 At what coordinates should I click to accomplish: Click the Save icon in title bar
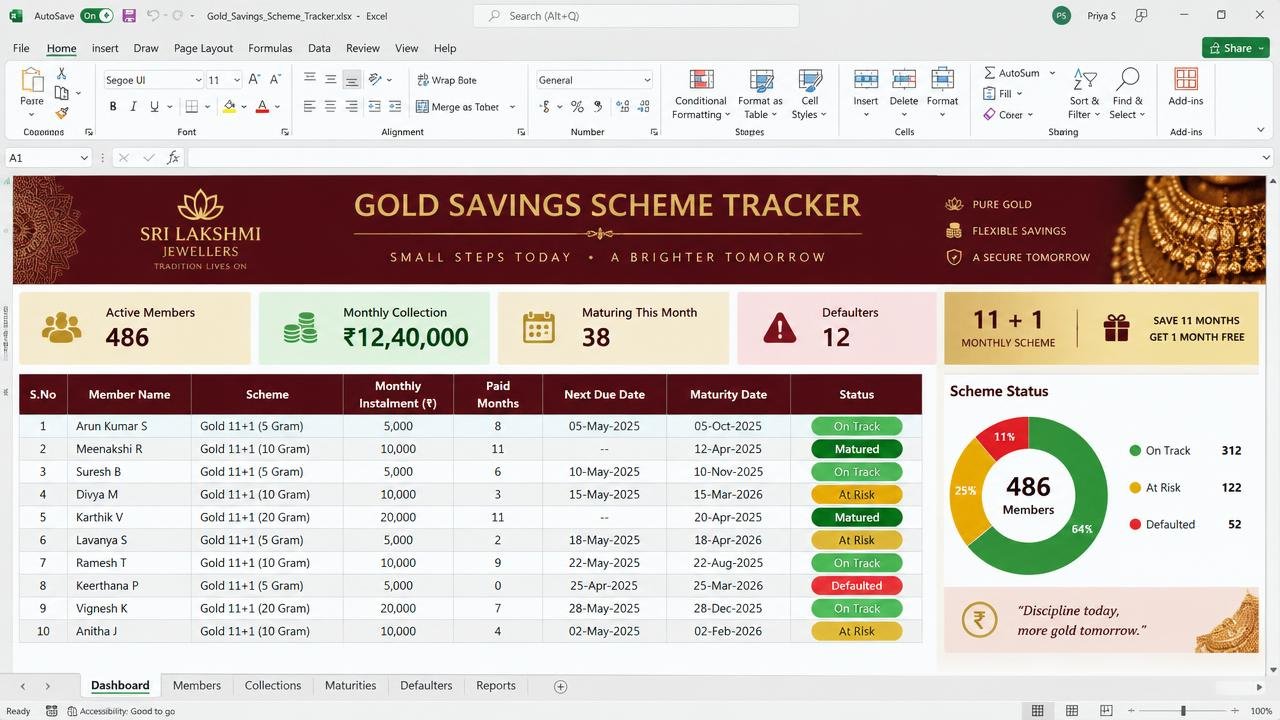point(129,16)
